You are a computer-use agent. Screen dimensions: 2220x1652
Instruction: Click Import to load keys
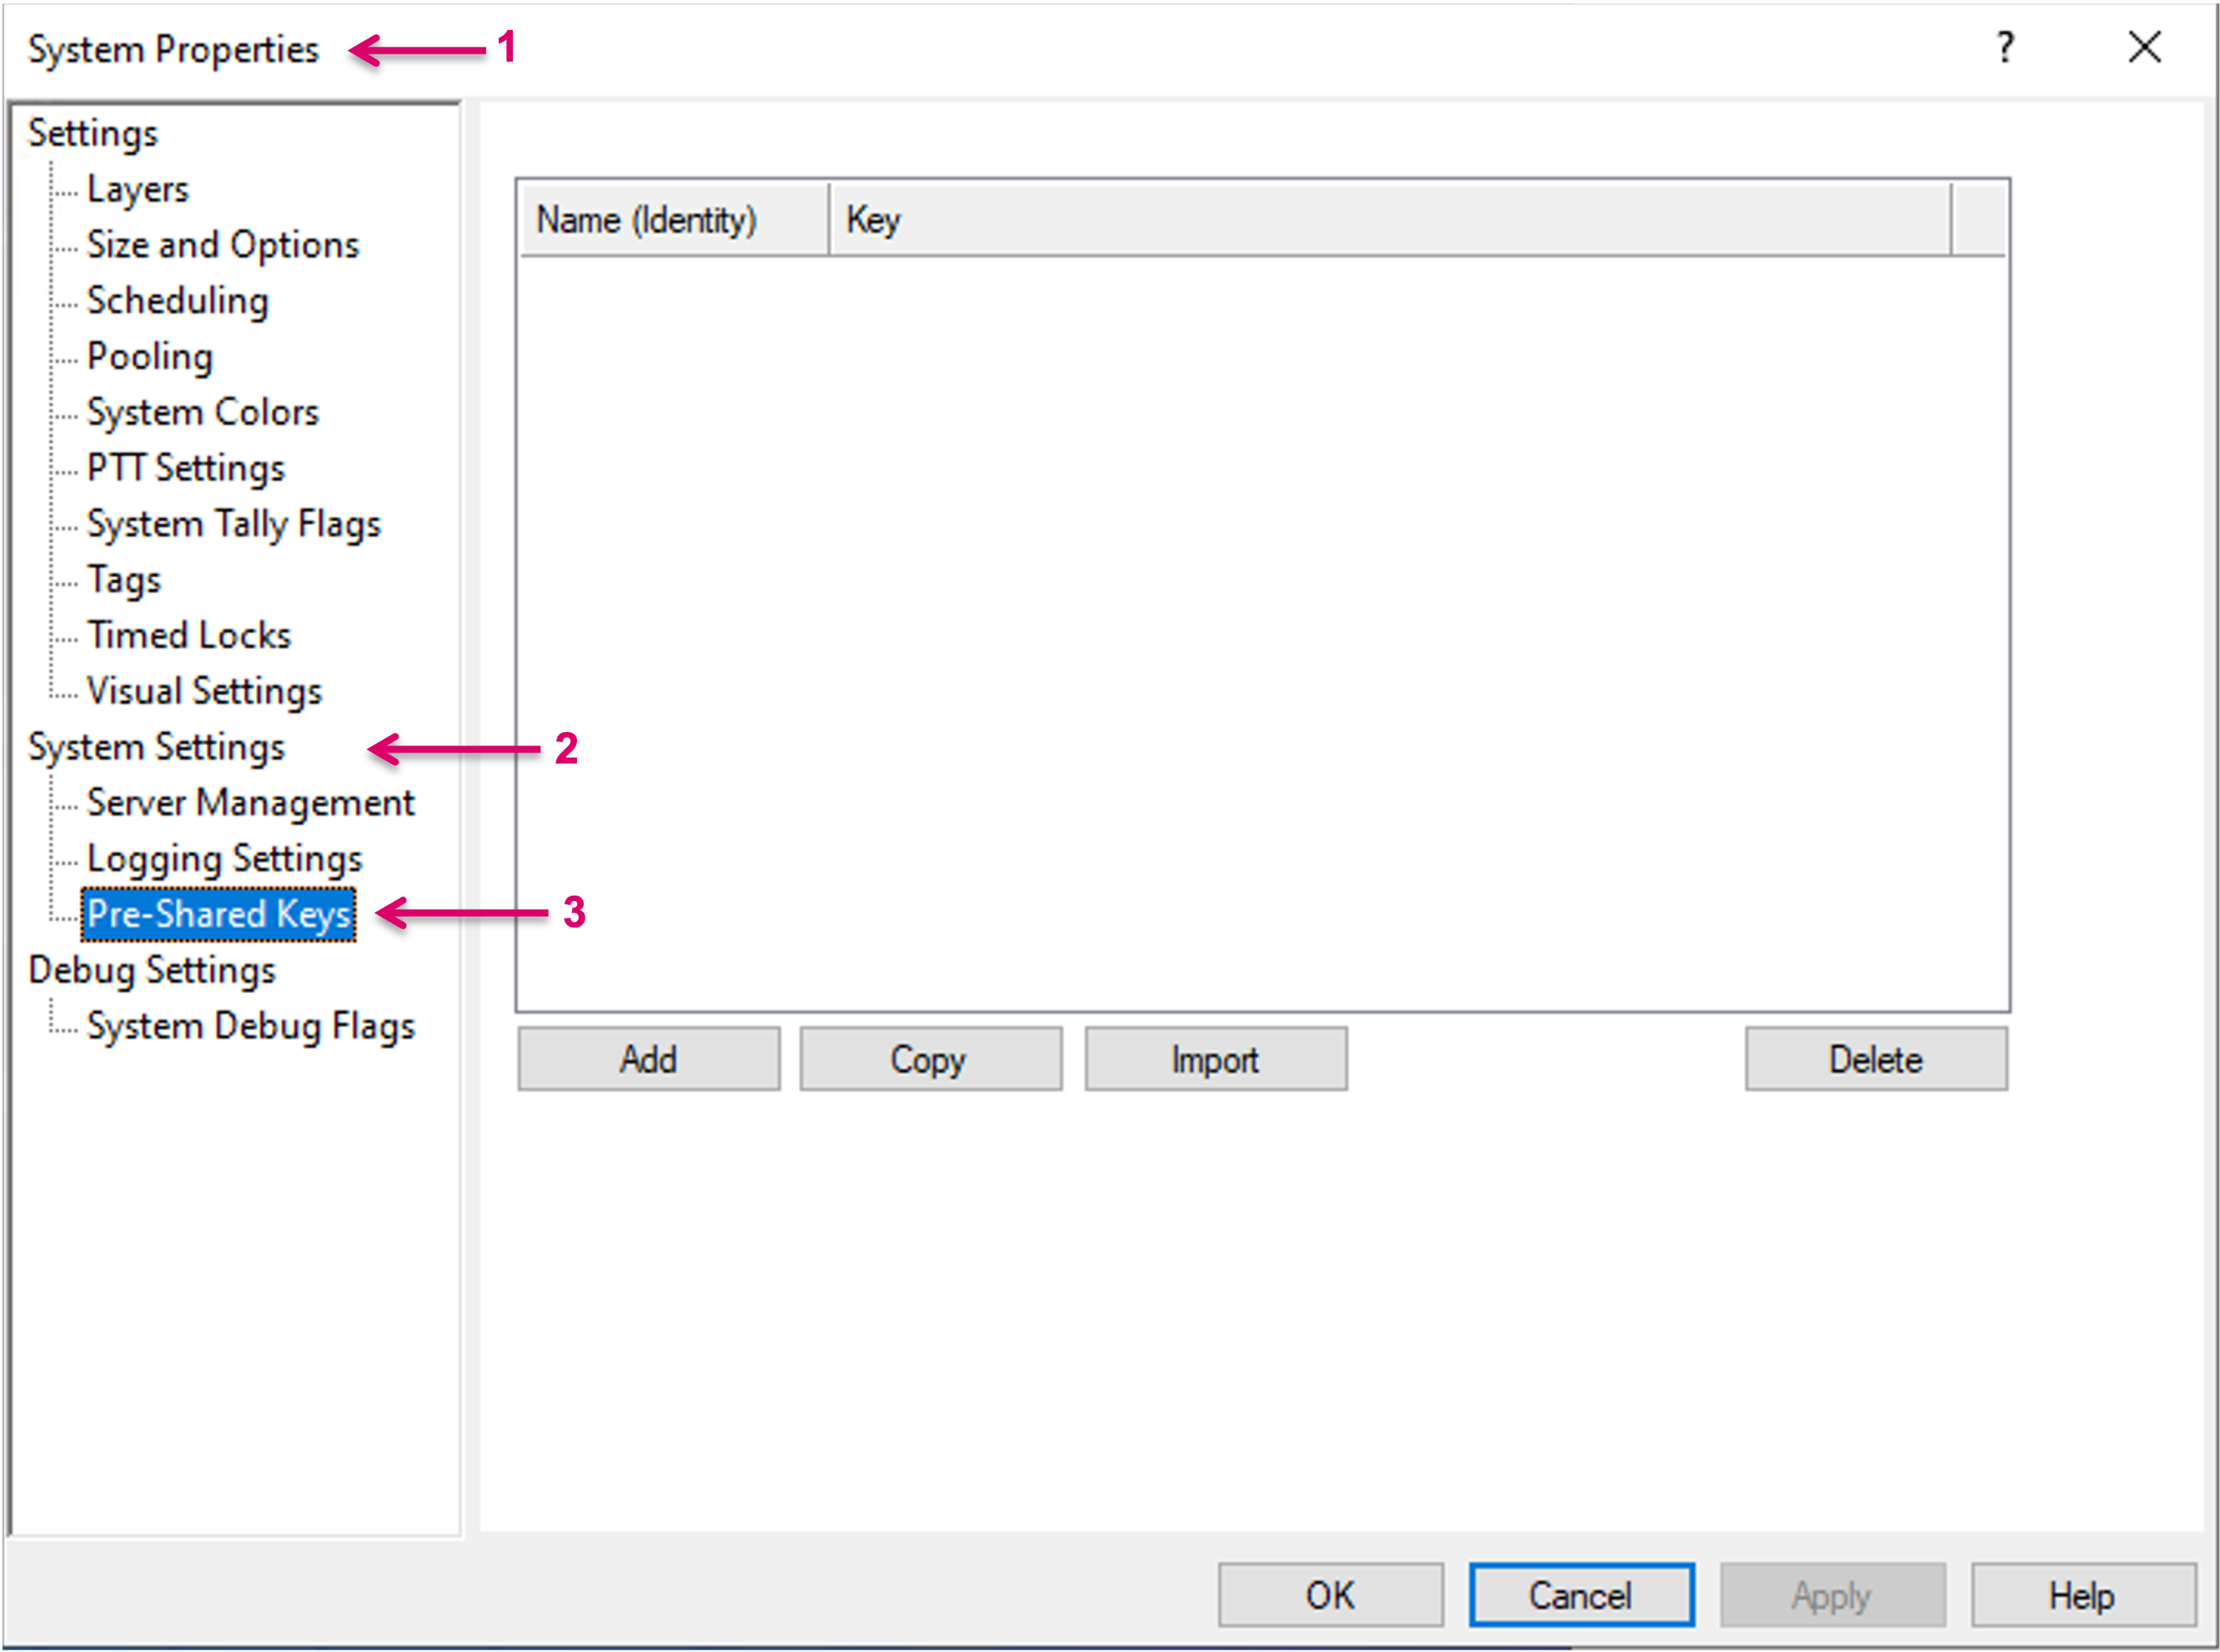click(1215, 1059)
